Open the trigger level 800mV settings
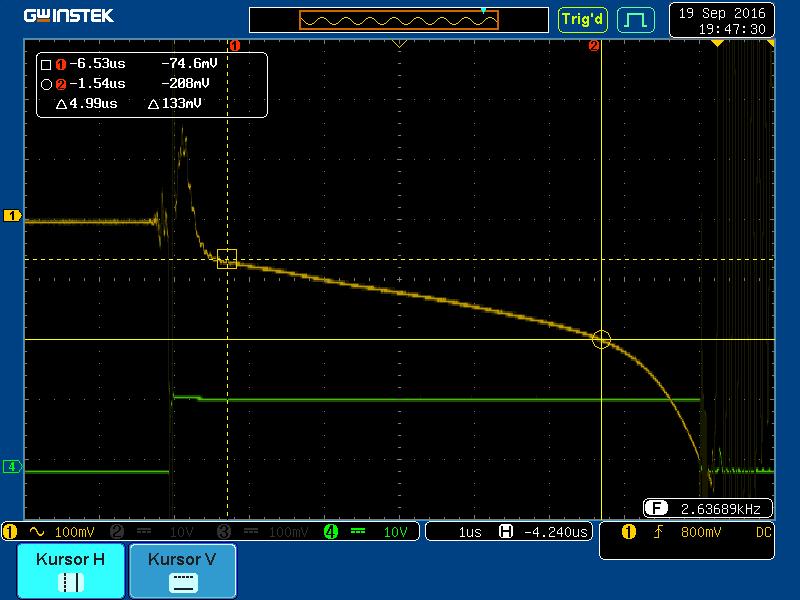This screenshot has height=600, width=800. pos(699,532)
